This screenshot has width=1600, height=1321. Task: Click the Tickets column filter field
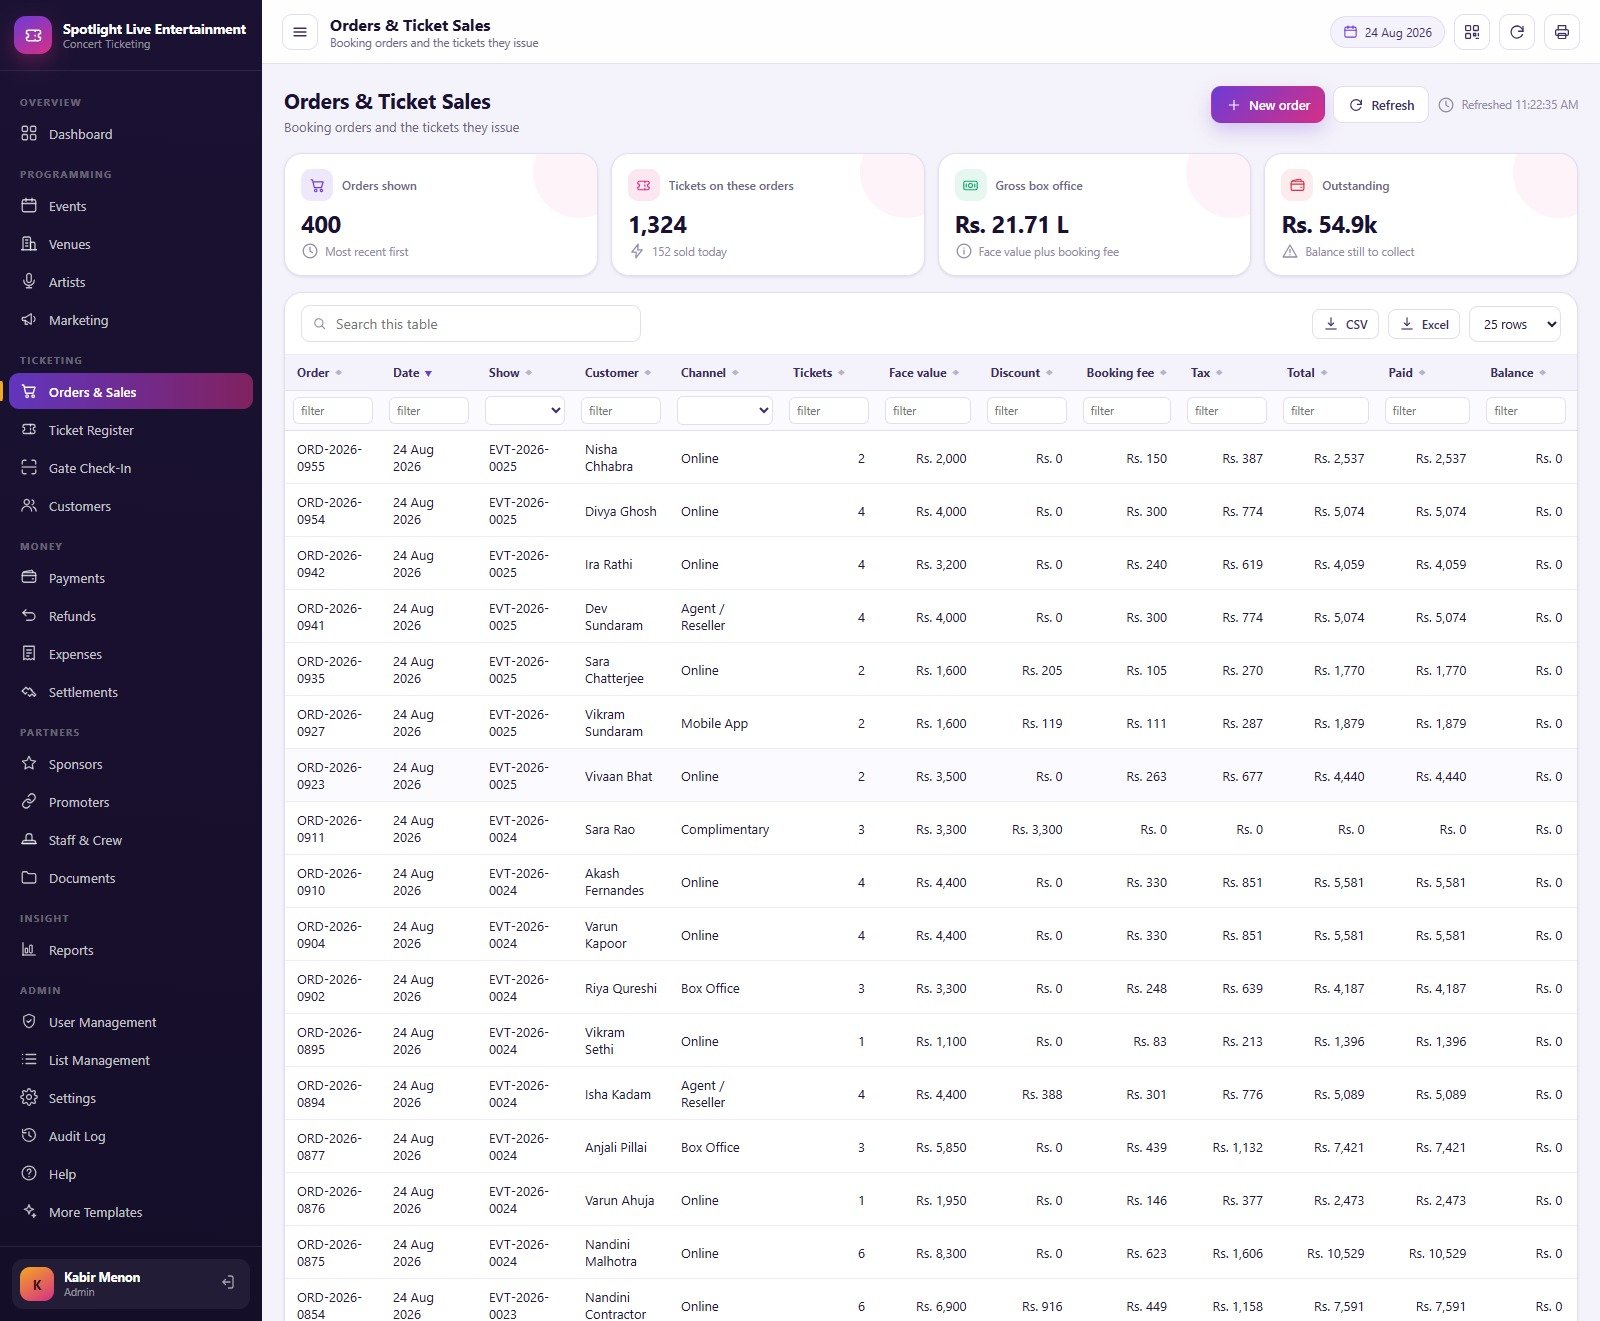[829, 411]
